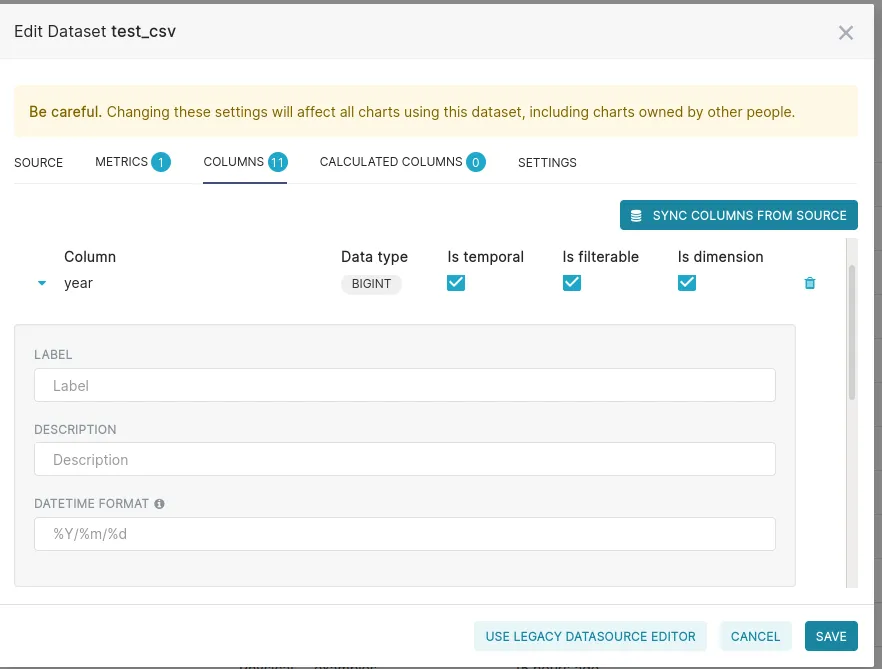
Task: Click the Label input field
Action: [x=404, y=386]
